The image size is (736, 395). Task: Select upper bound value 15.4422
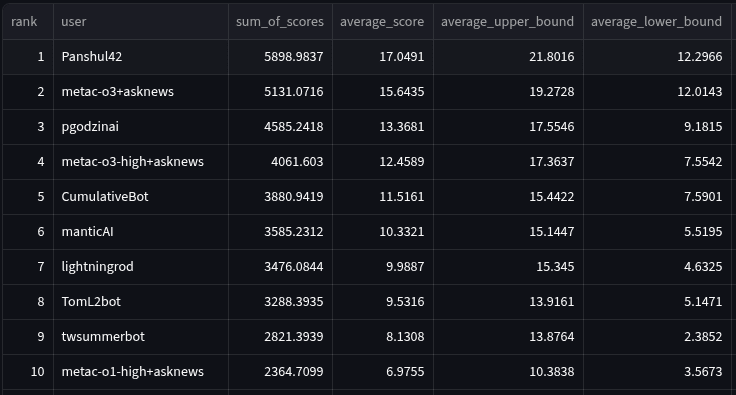508,197
